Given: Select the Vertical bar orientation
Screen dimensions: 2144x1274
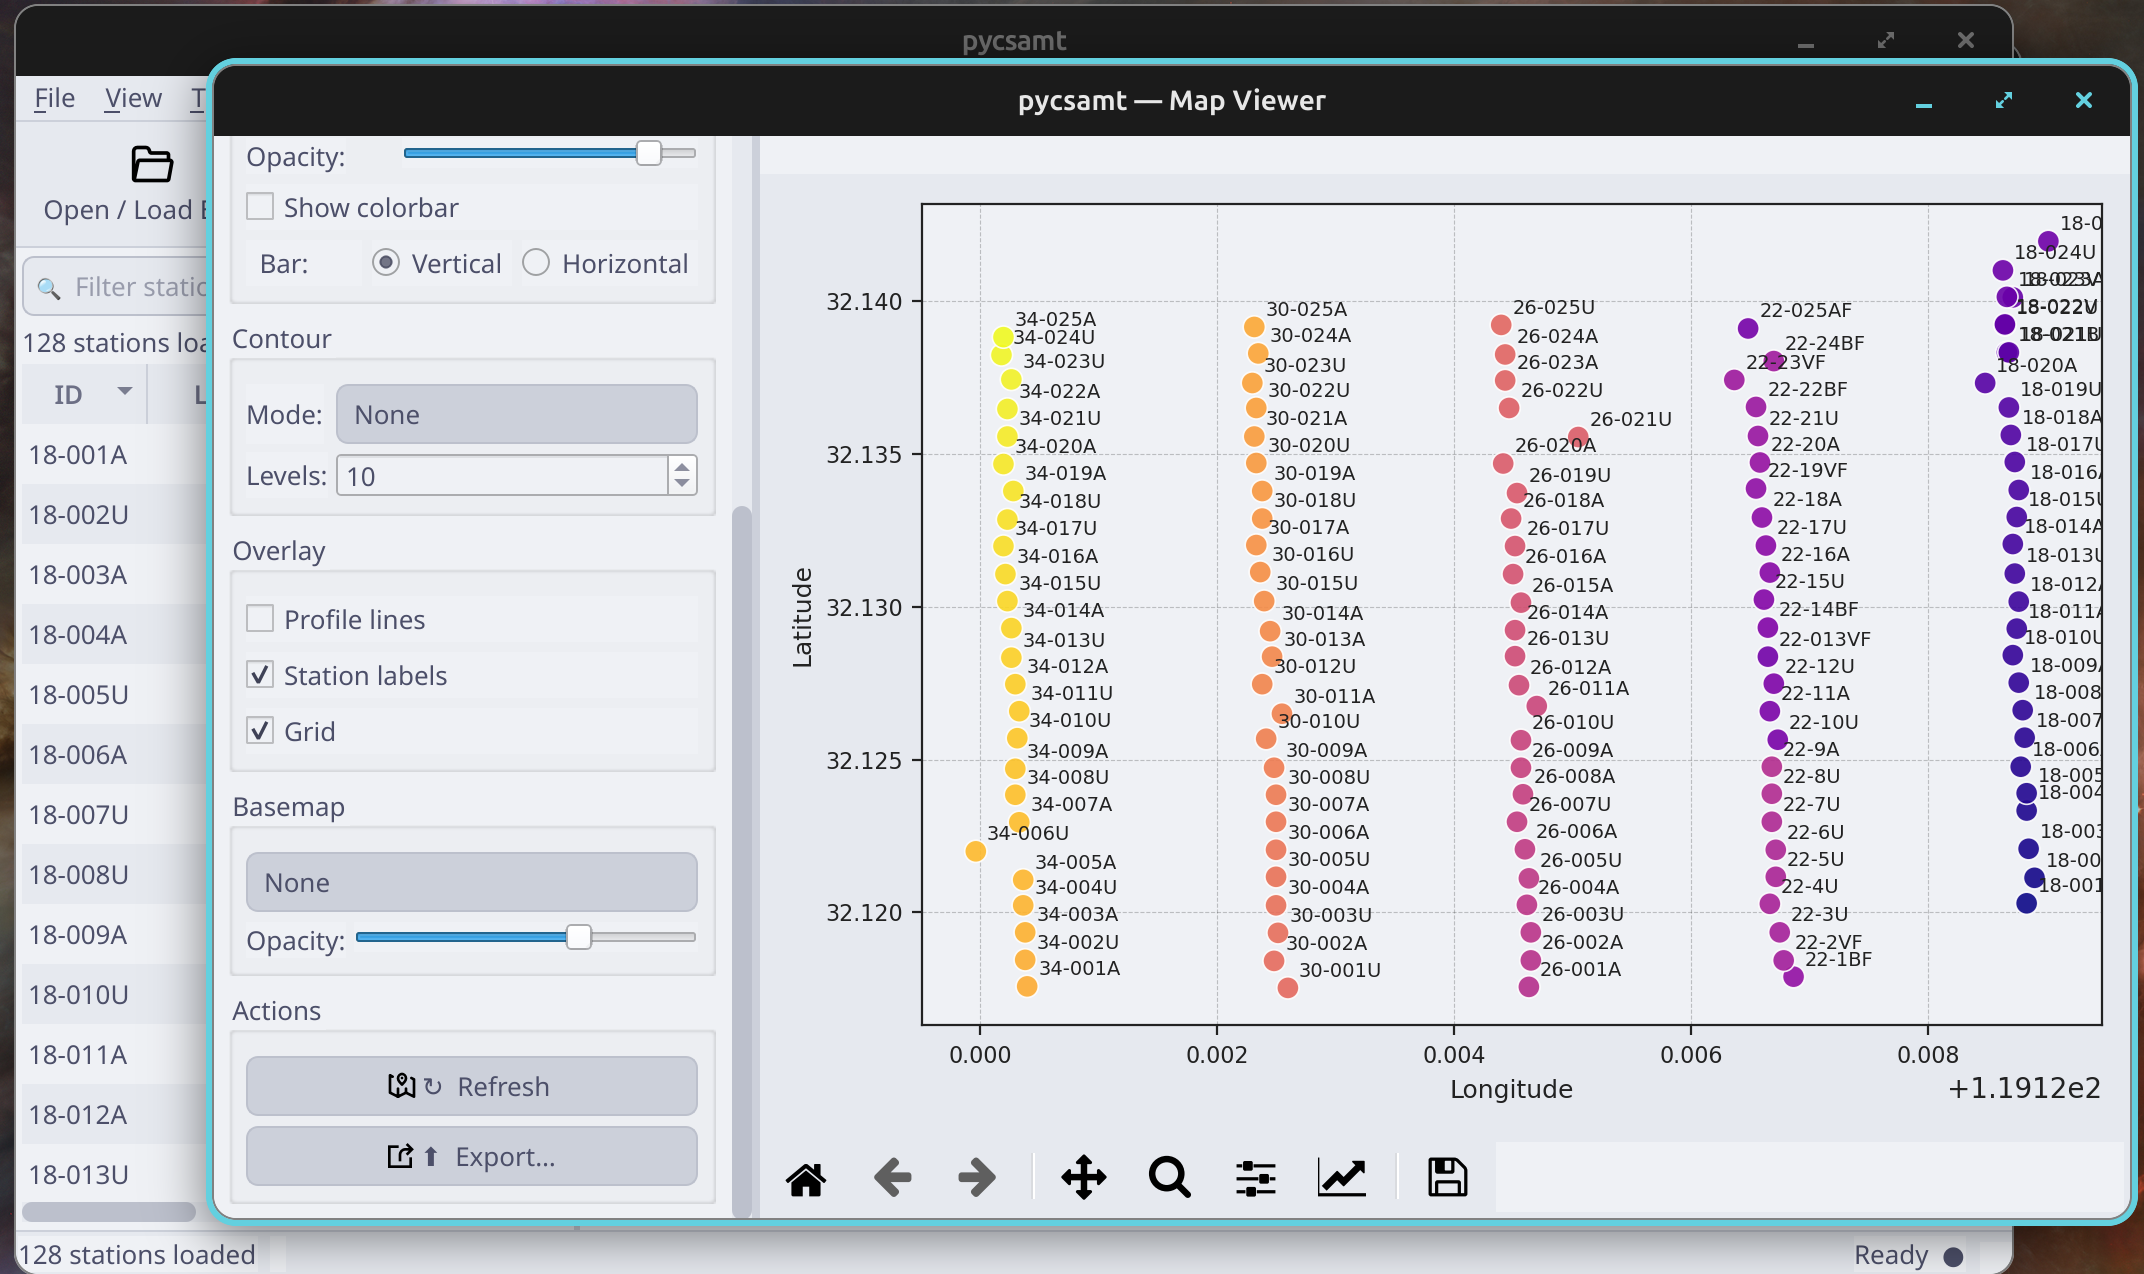Looking at the screenshot, I should tap(386, 263).
